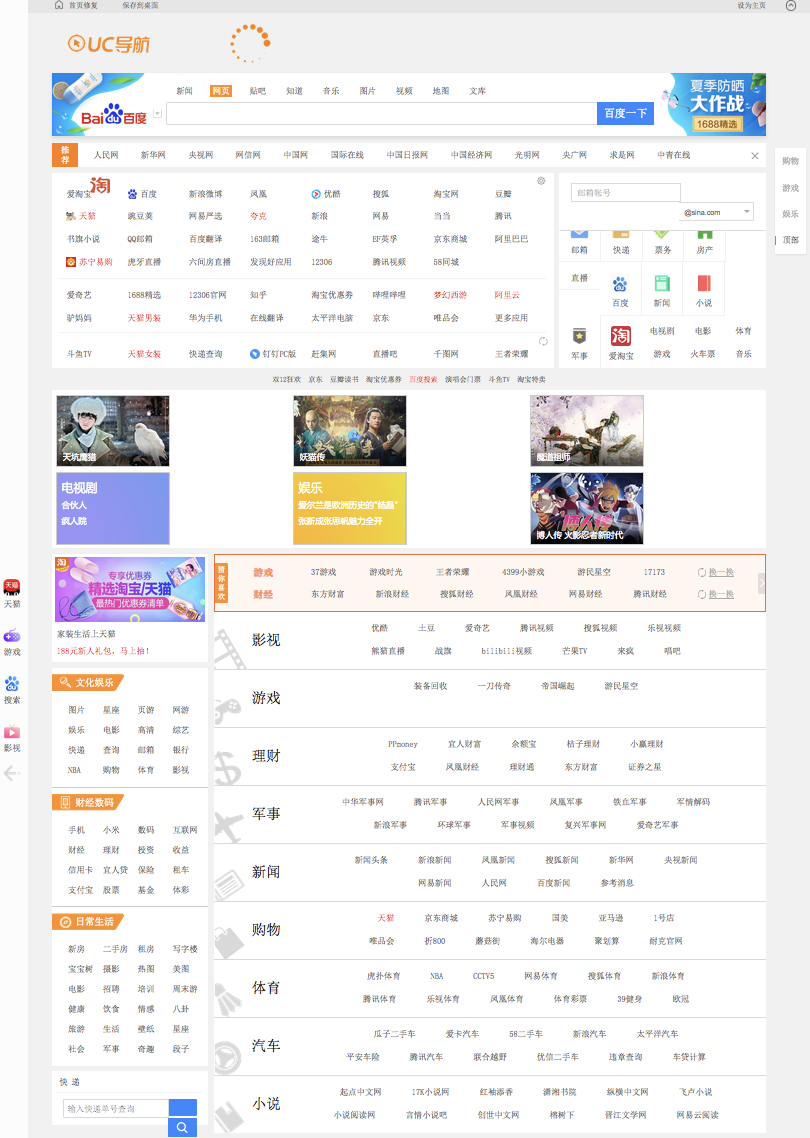Screen dimensions: 810x1138
Task: Open the 电视剧 blue tile
Action: 112,508
